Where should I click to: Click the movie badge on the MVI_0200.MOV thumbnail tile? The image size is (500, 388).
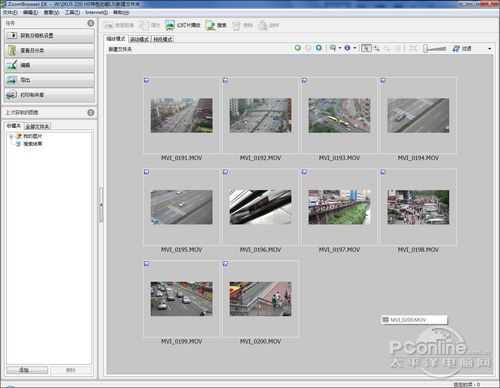tap(226, 264)
